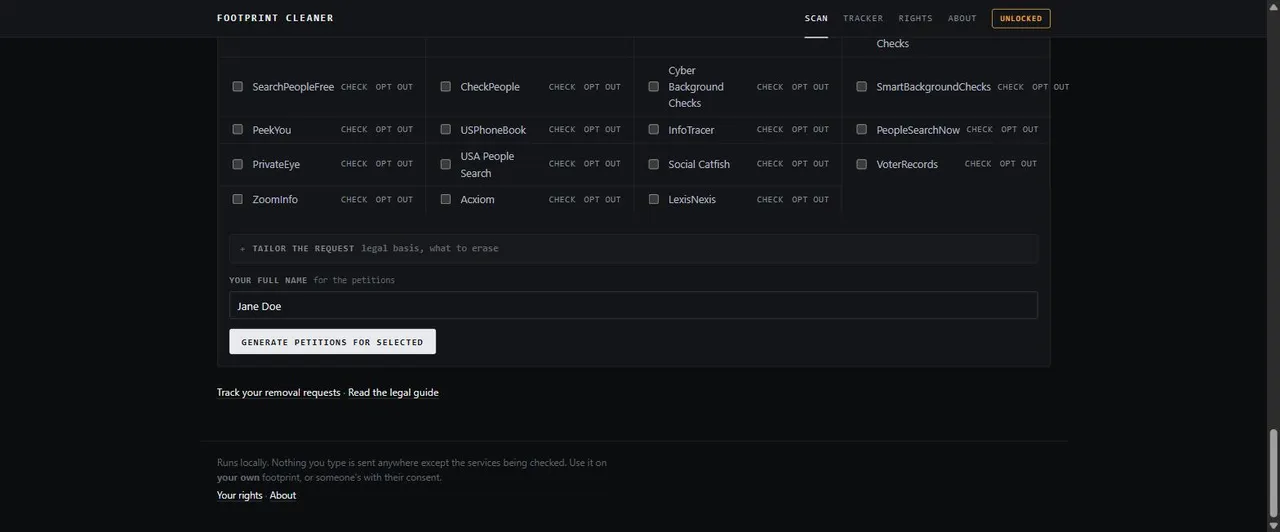Click OPT OUT for PeekYou
The width and height of the screenshot is (1280, 532).
[394, 129]
